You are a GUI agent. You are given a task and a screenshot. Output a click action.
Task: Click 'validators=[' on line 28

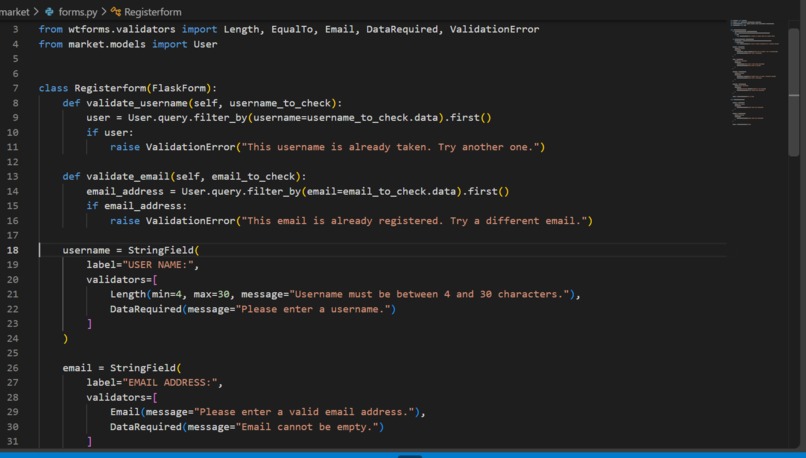(122, 397)
